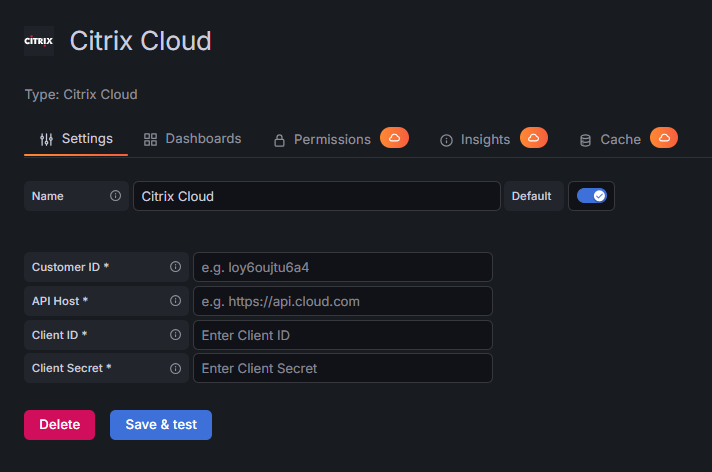Click the Name input field
Image resolution: width=712 pixels, height=472 pixels.
316,196
